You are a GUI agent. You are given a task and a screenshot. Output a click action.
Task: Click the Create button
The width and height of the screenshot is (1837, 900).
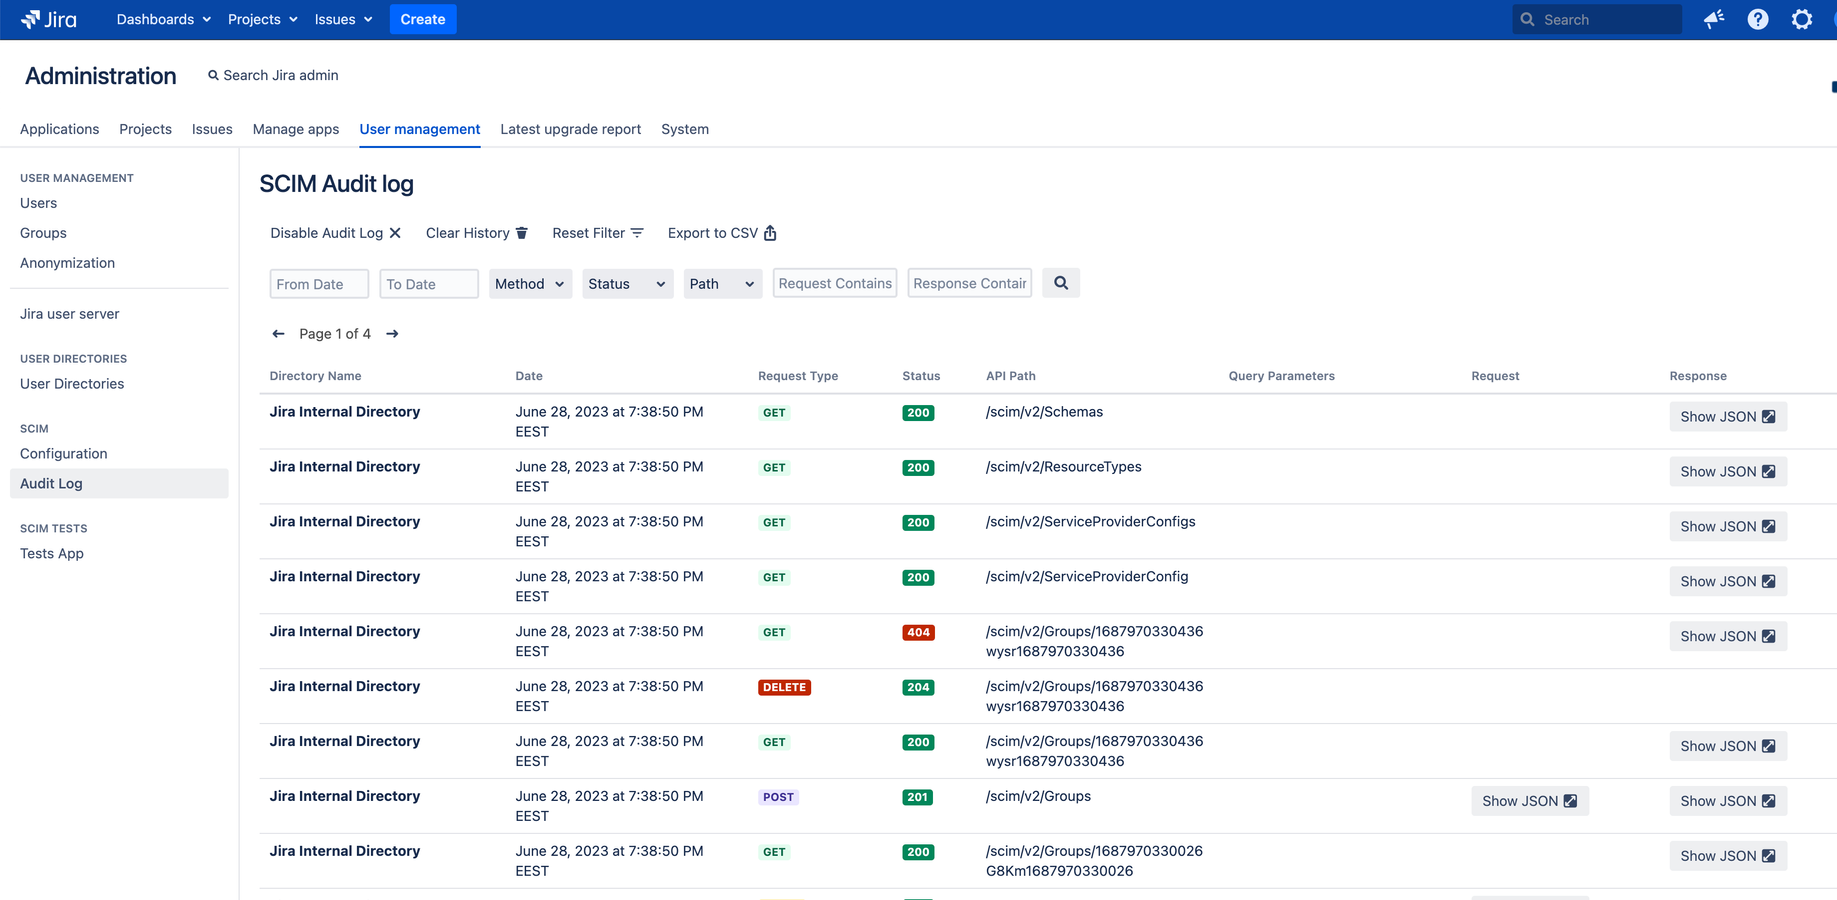click(423, 19)
